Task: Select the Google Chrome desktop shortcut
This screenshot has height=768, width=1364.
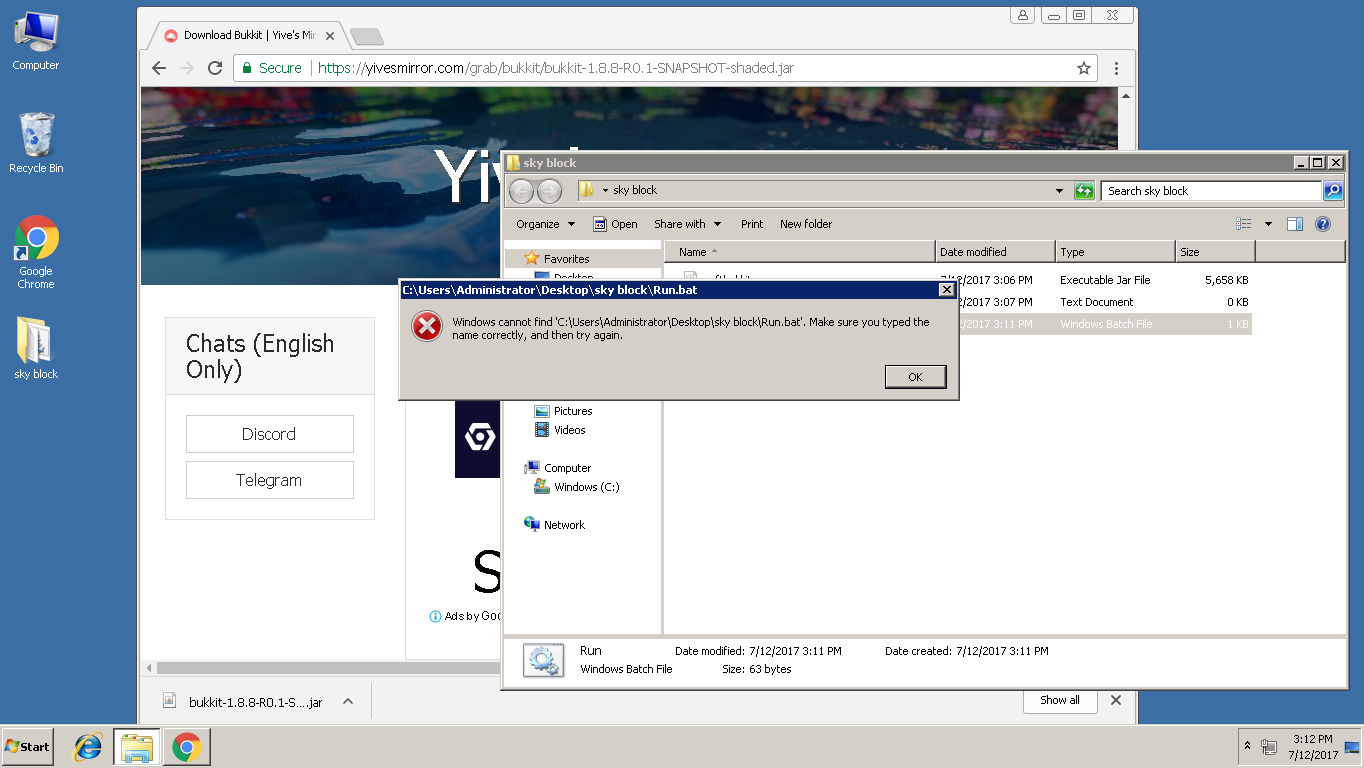Action: pyautogui.click(x=36, y=253)
